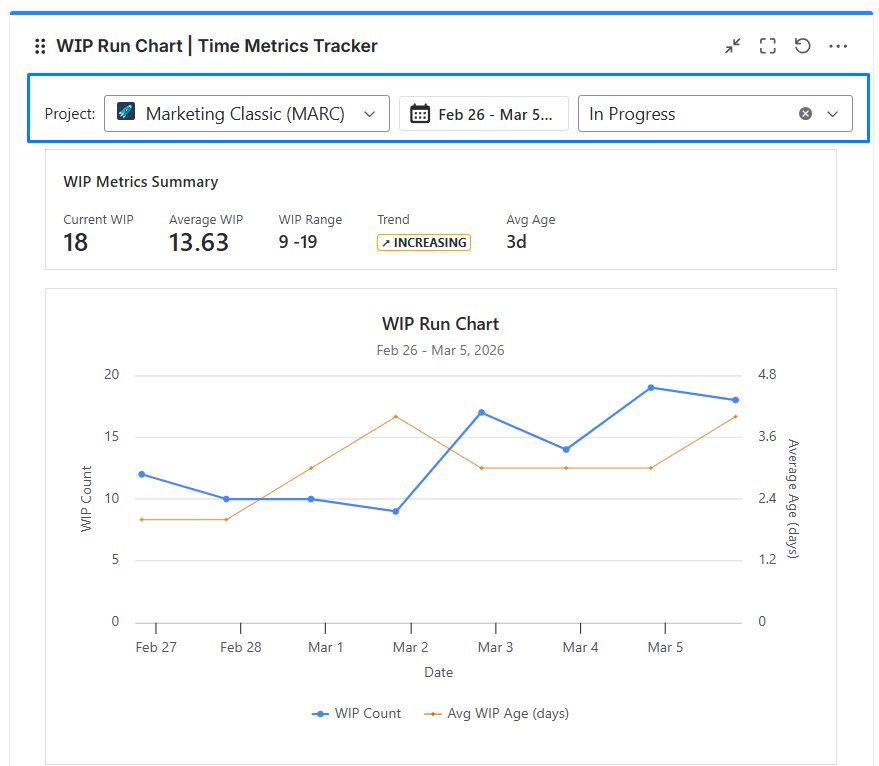
Task: Click the final blue WIP Count data point
Action: click(735, 400)
